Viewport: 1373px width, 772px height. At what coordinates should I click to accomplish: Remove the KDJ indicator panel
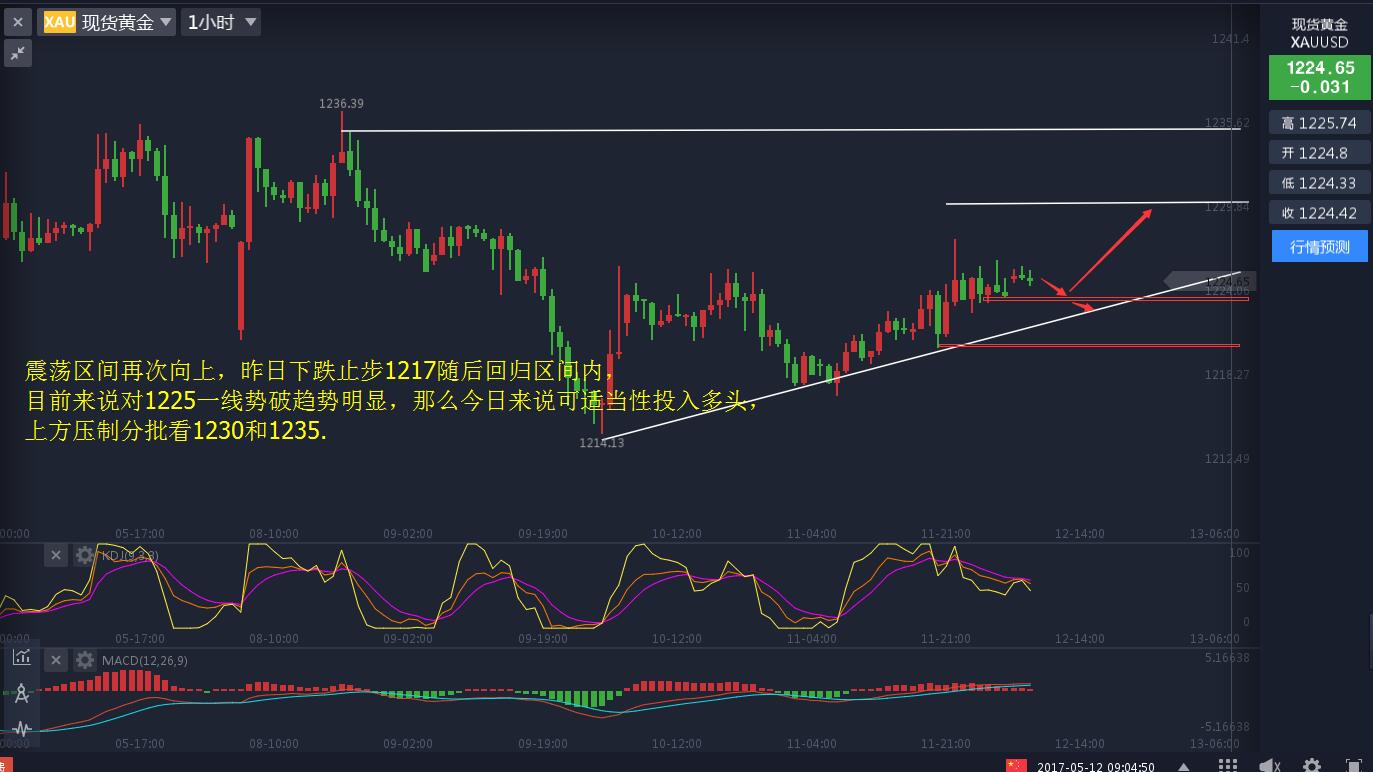click(56, 555)
